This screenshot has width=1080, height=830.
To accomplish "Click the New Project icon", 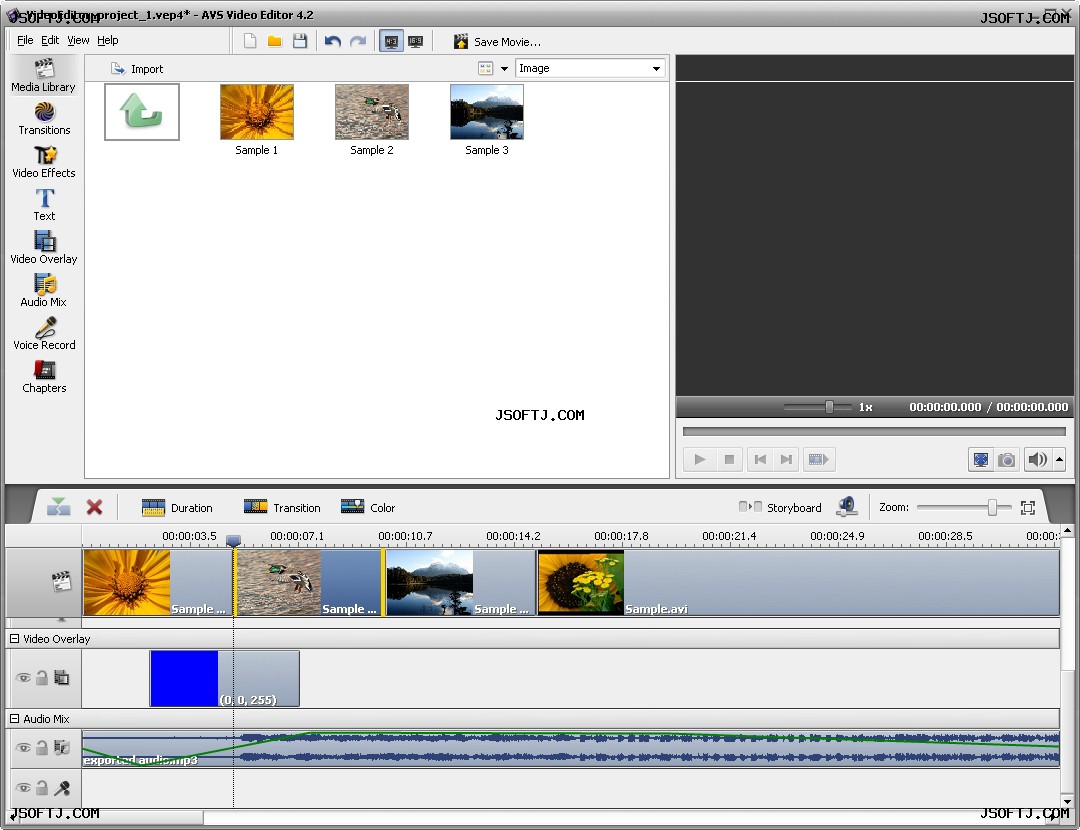I will pos(250,41).
